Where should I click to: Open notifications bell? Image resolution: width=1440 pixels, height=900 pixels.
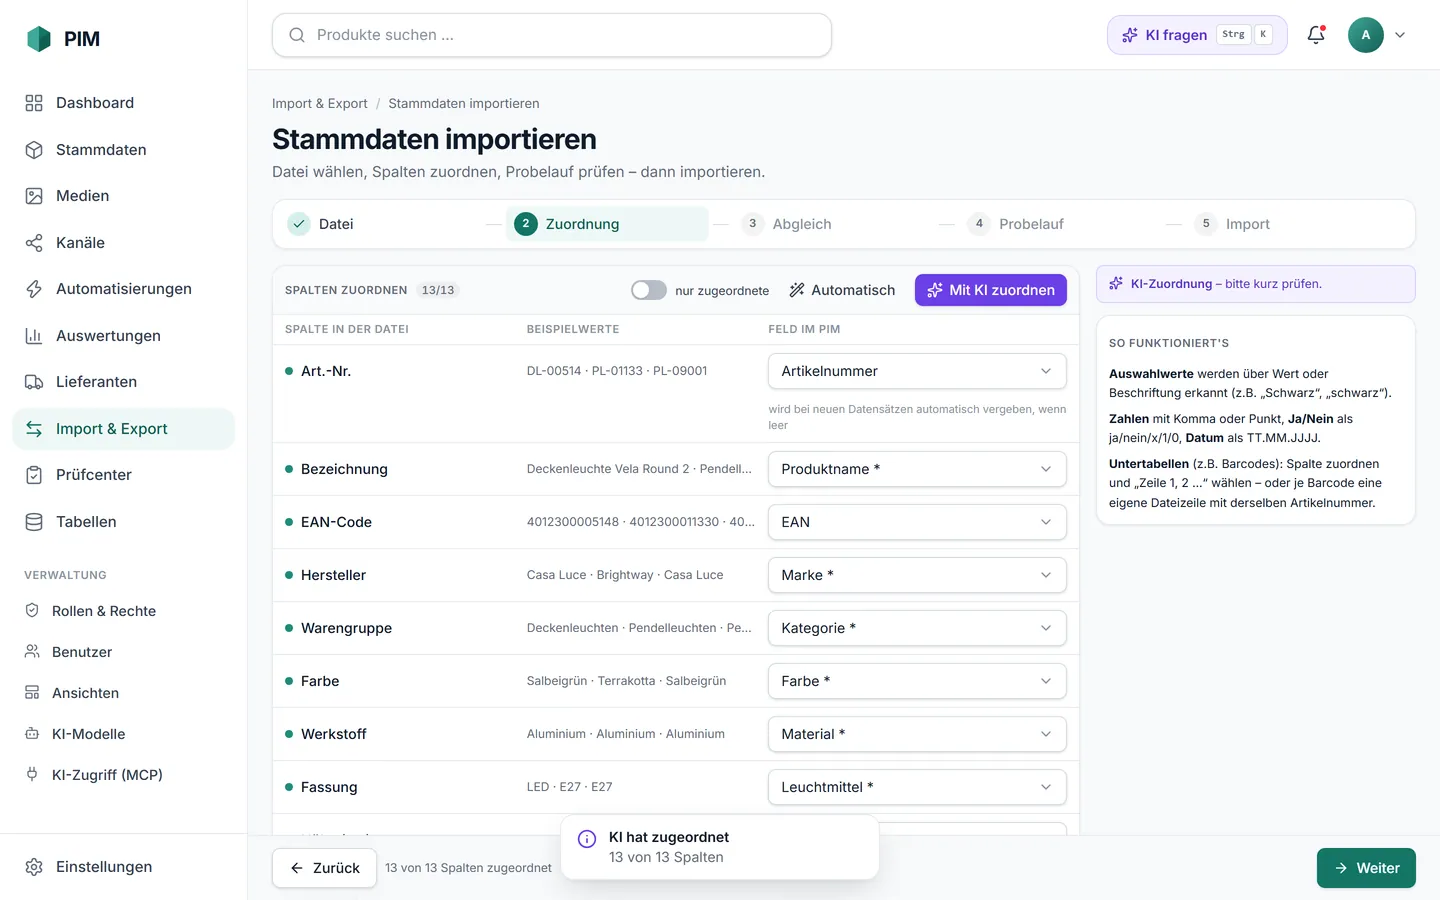click(x=1316, y=35)
